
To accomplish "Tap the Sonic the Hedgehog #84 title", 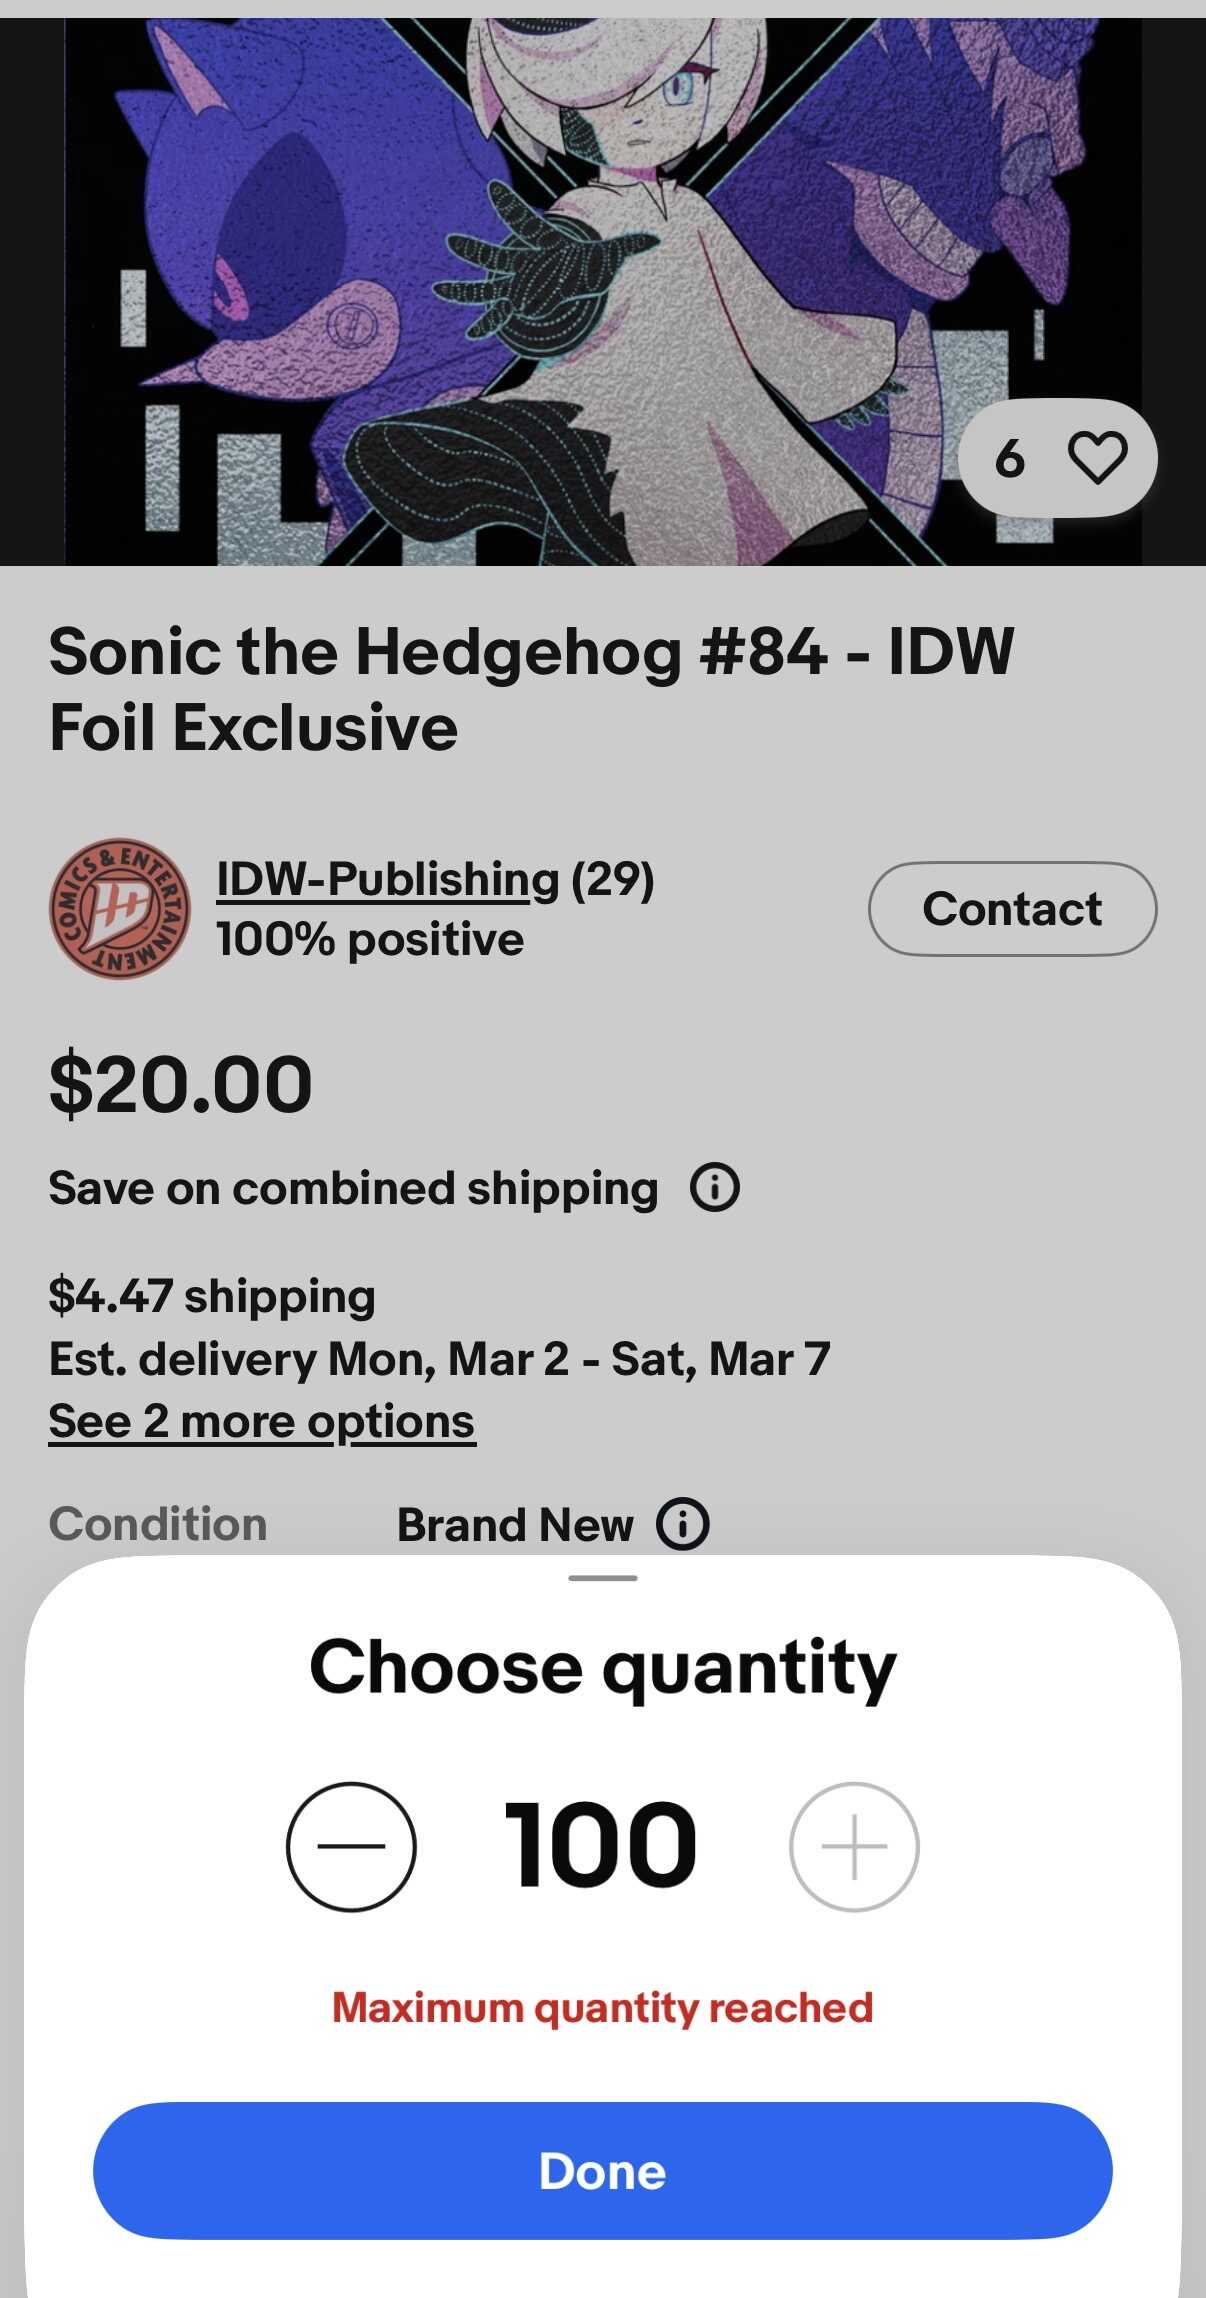I will tap(531, 688).
